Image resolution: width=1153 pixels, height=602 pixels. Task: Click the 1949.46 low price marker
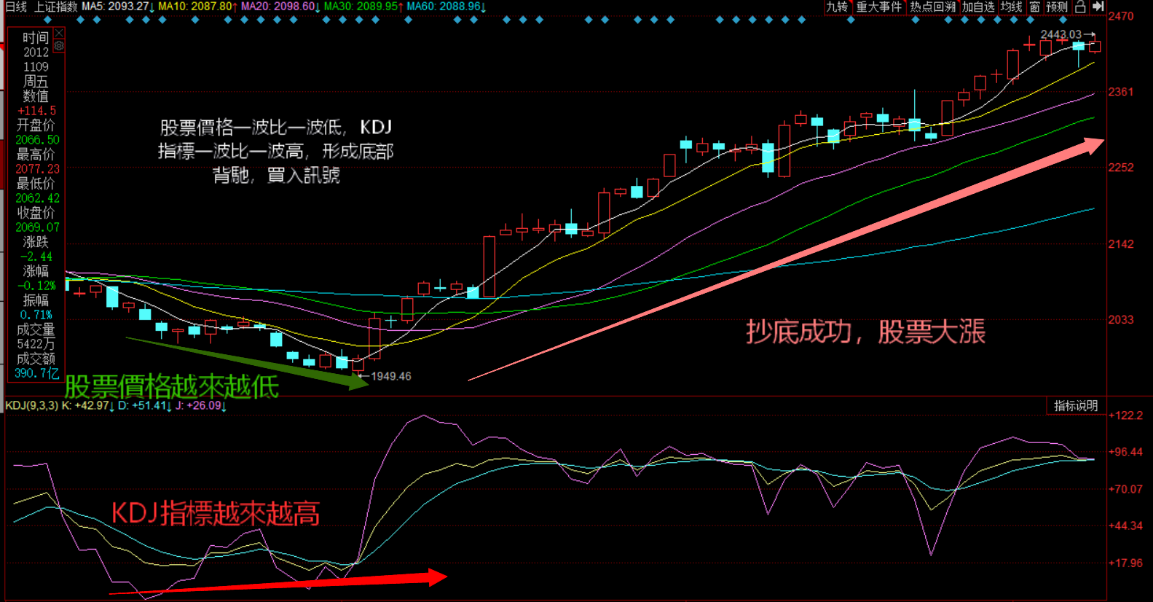[390, 376]
